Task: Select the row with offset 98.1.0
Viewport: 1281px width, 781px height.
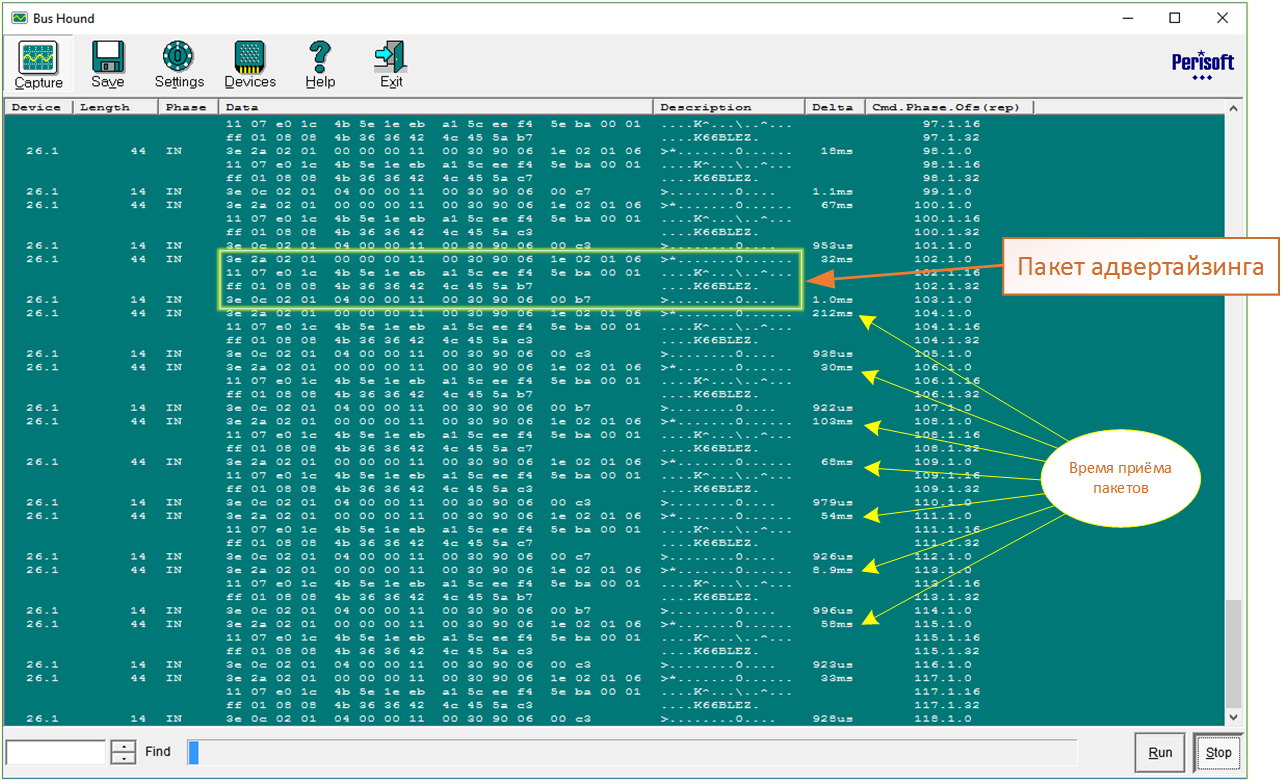Action: 615,151
